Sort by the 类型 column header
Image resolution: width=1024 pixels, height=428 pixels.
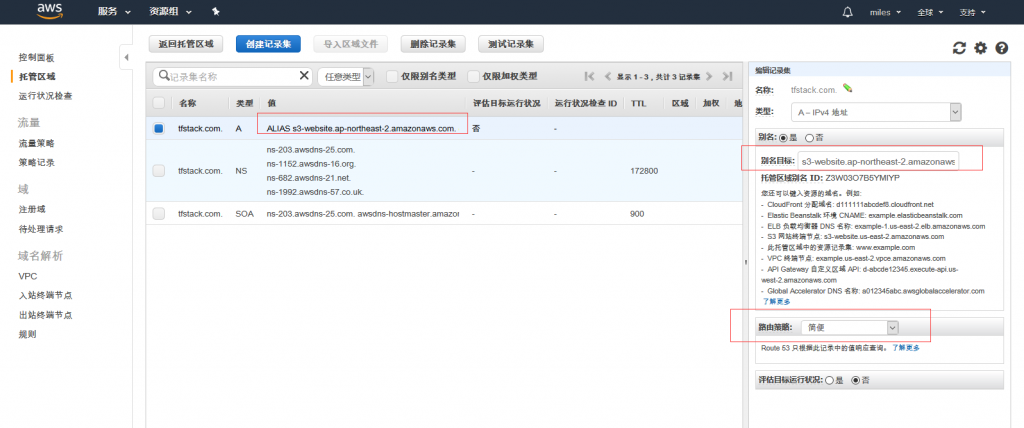pos(244,103)
